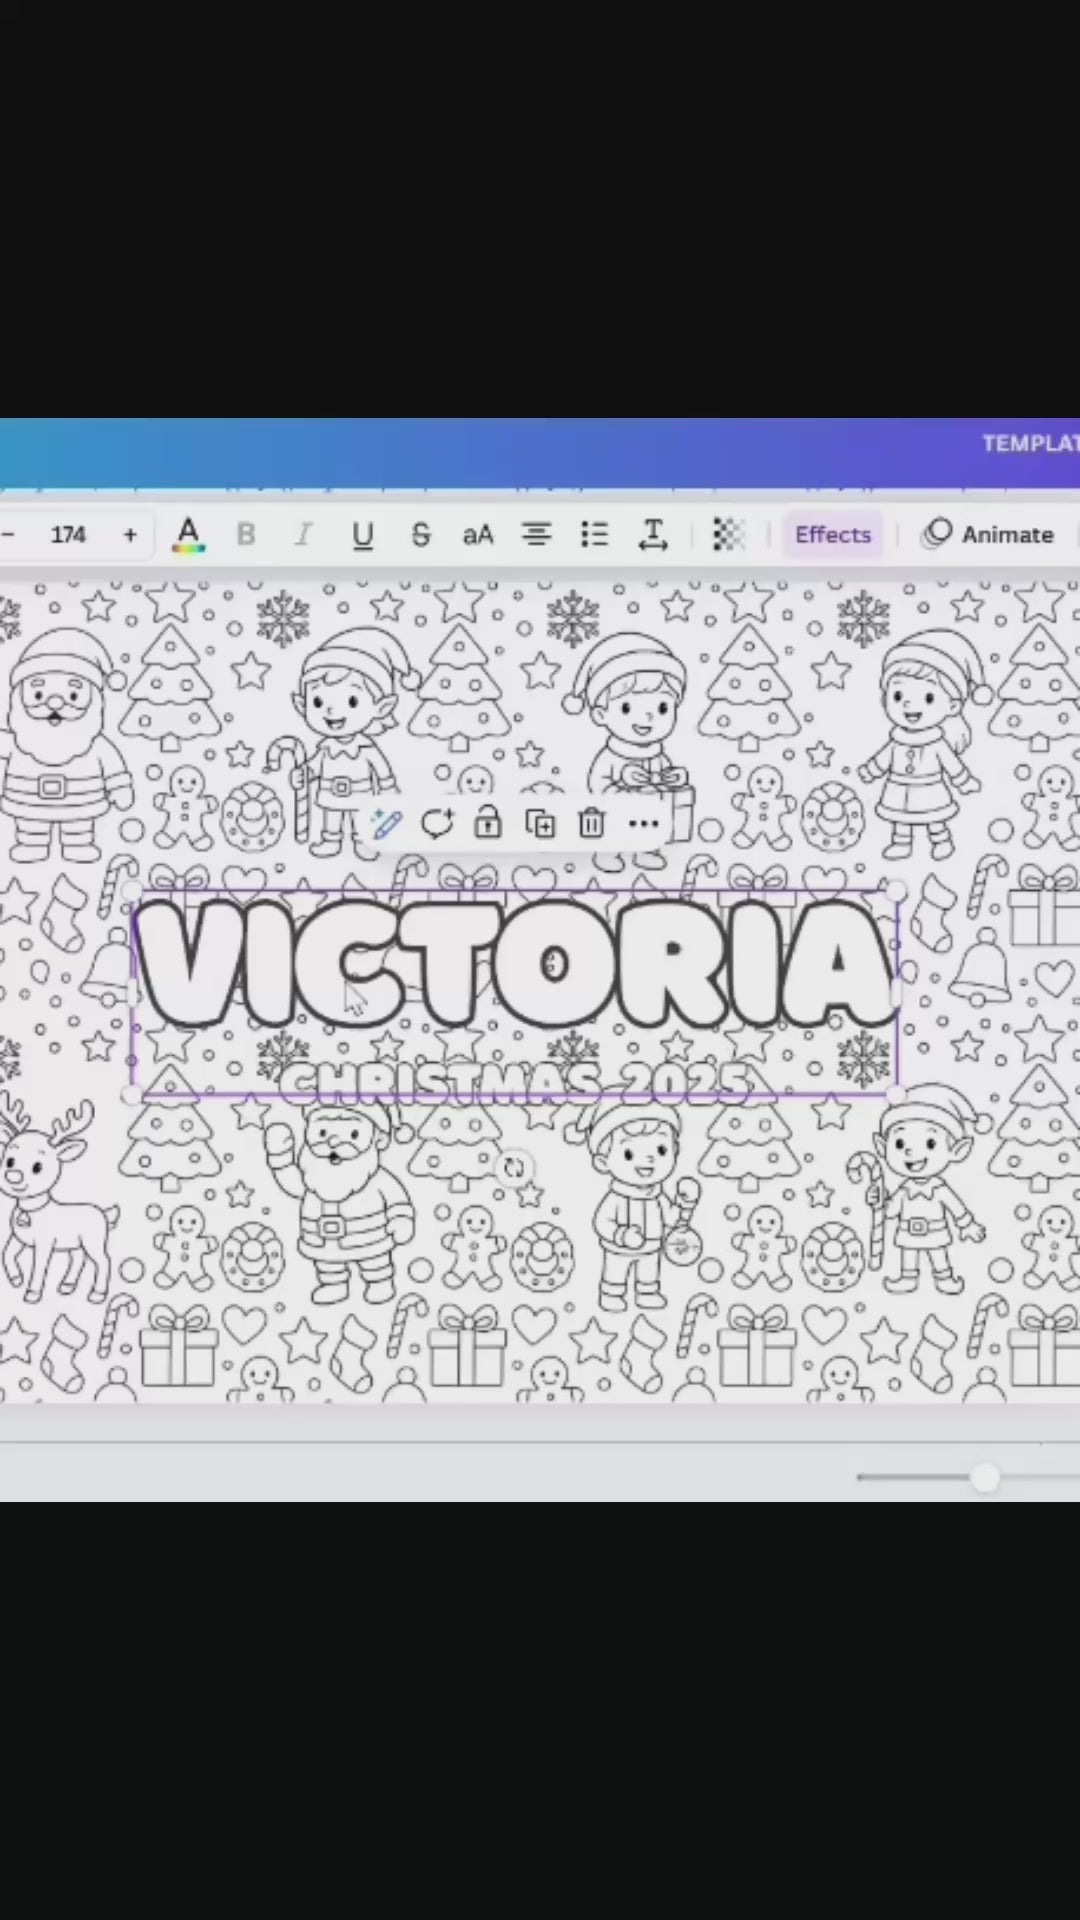The width and height of the screenshot is (1080, 1920).
Task: Click the font size field showing 174
Action: point(68,535)
